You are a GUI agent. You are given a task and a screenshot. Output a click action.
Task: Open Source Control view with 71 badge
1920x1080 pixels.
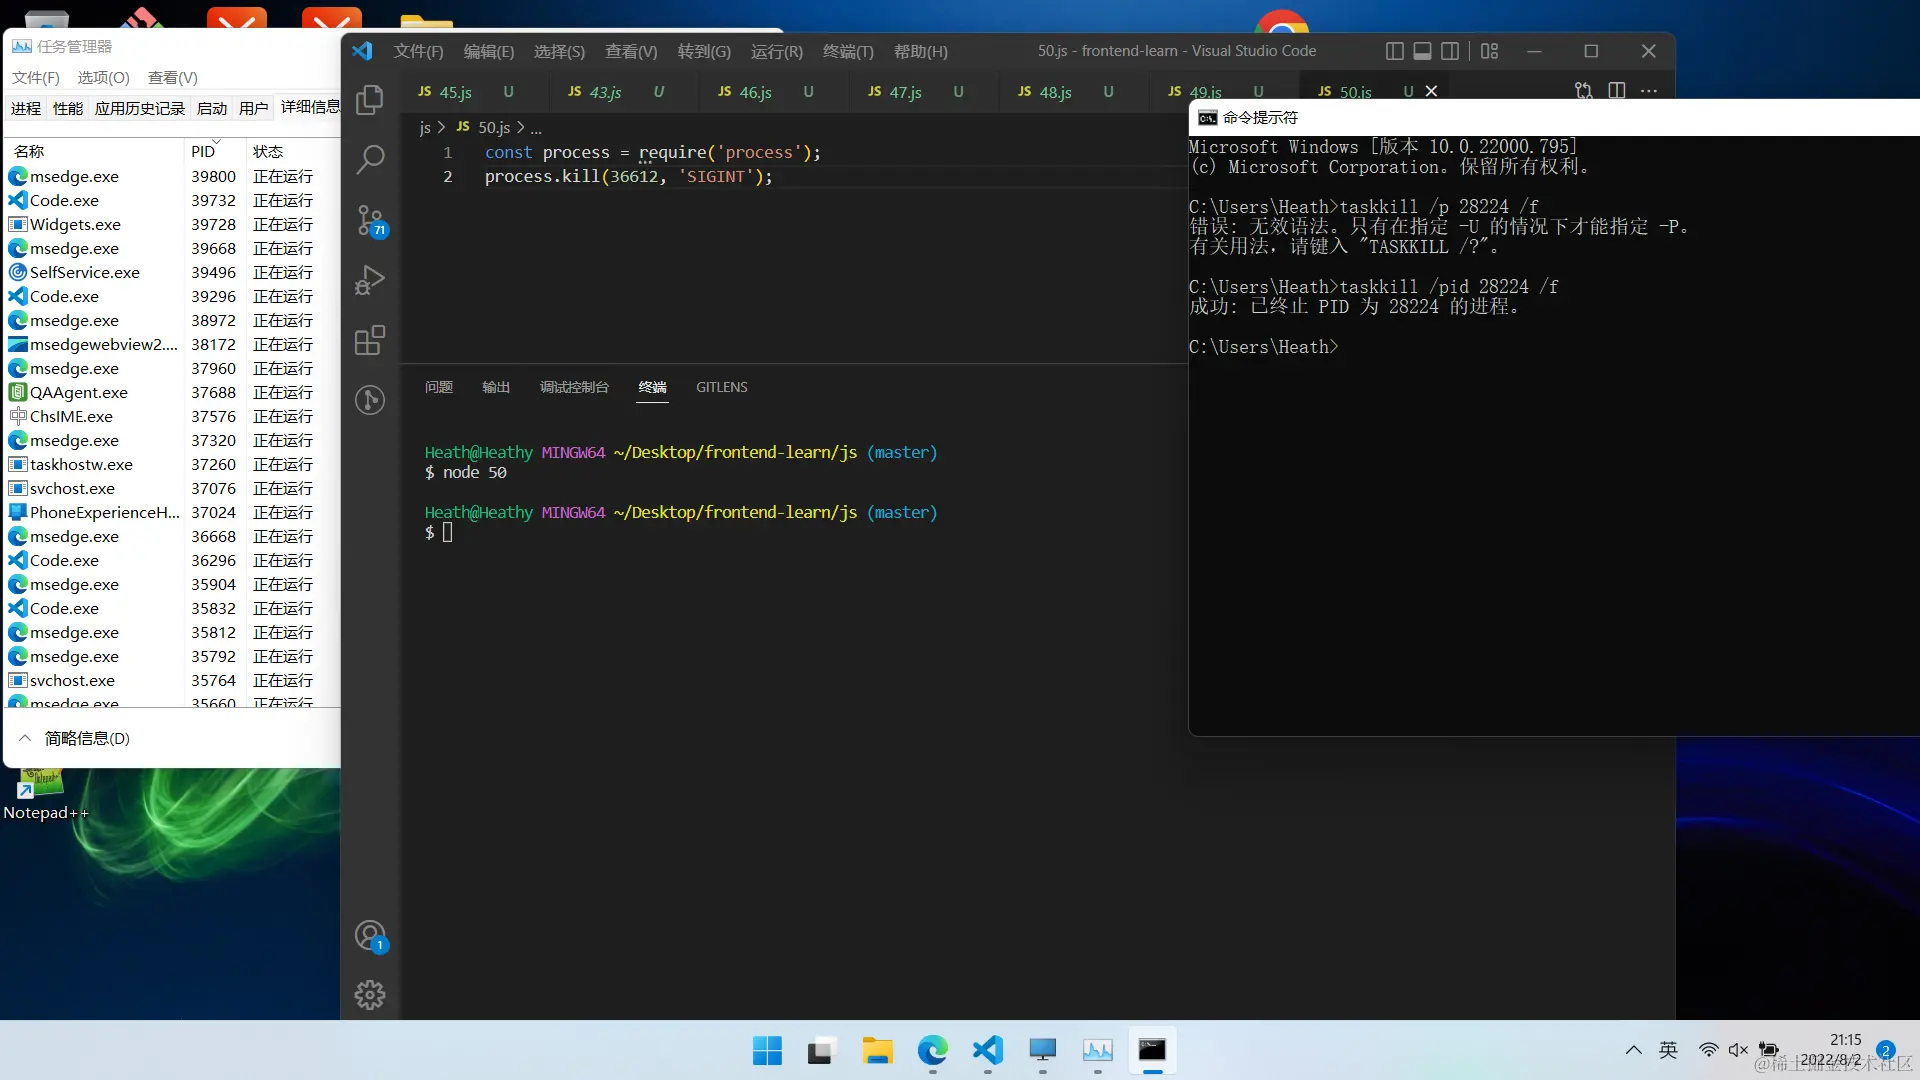(x=370, y=220)
